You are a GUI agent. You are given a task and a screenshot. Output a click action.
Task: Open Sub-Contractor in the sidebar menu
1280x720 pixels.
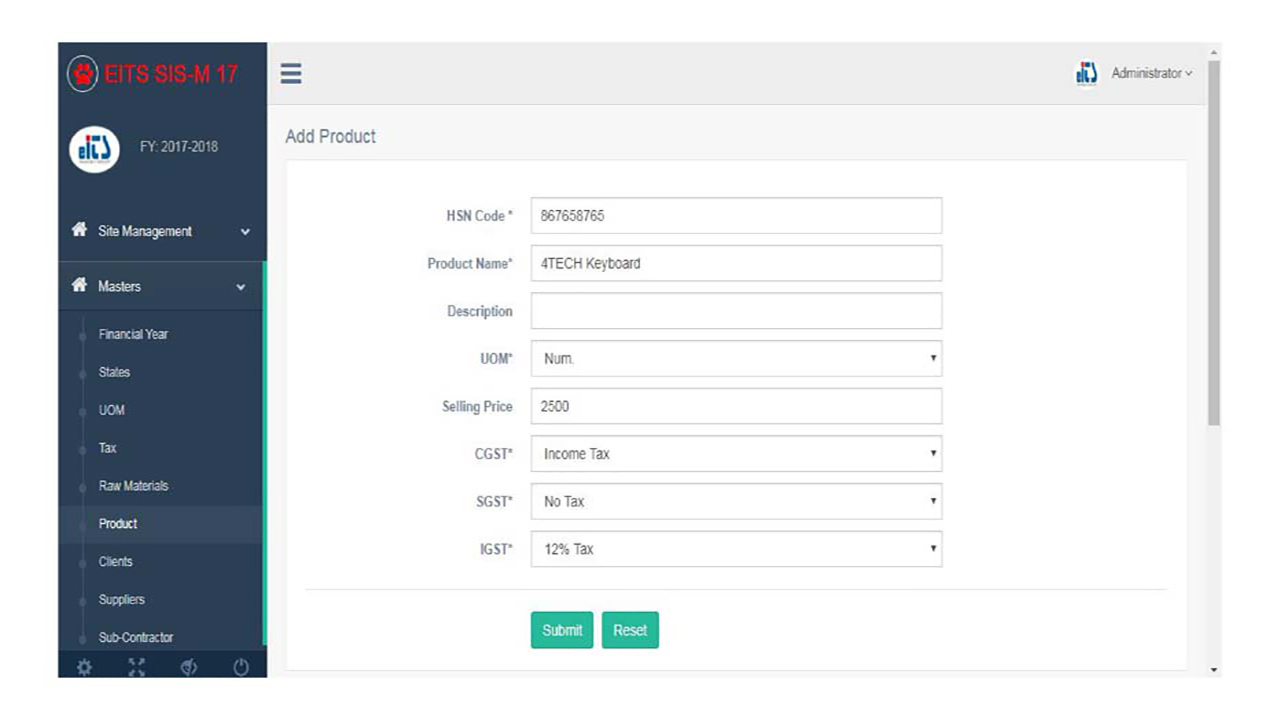[x=135, y=637]
